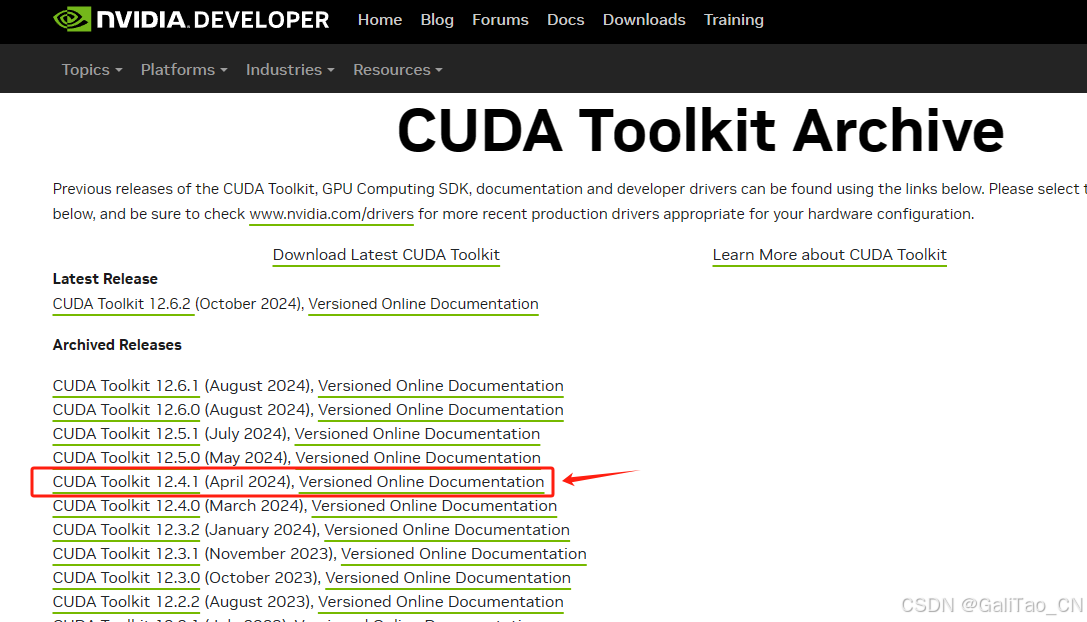Open Versioned Online Documentation for 12.5.0
Image resolution: width=1087 pixels, height=622 pixels.
coord(418,458)
